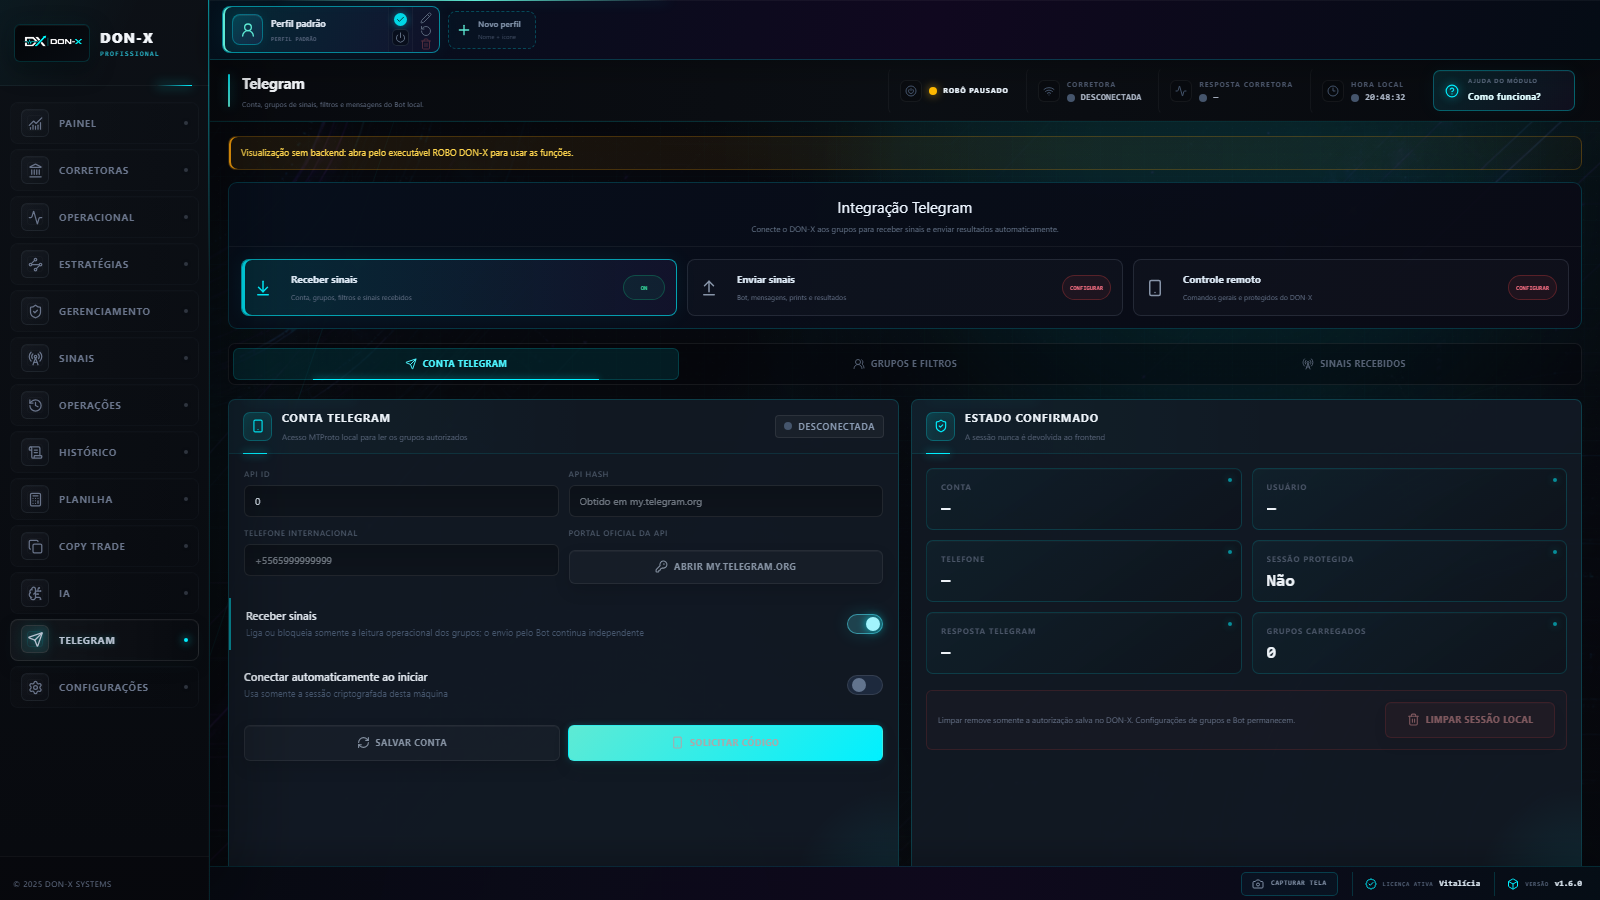
Task: Focus the API Hash input field
Action: click(x=726, y=501)
